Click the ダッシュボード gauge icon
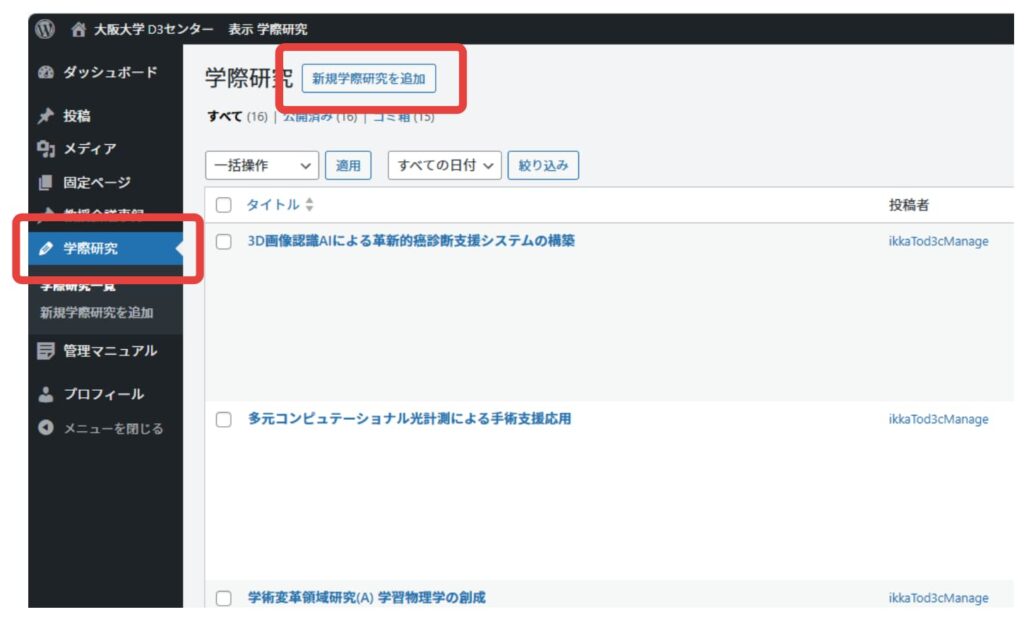 pos(46,72)
